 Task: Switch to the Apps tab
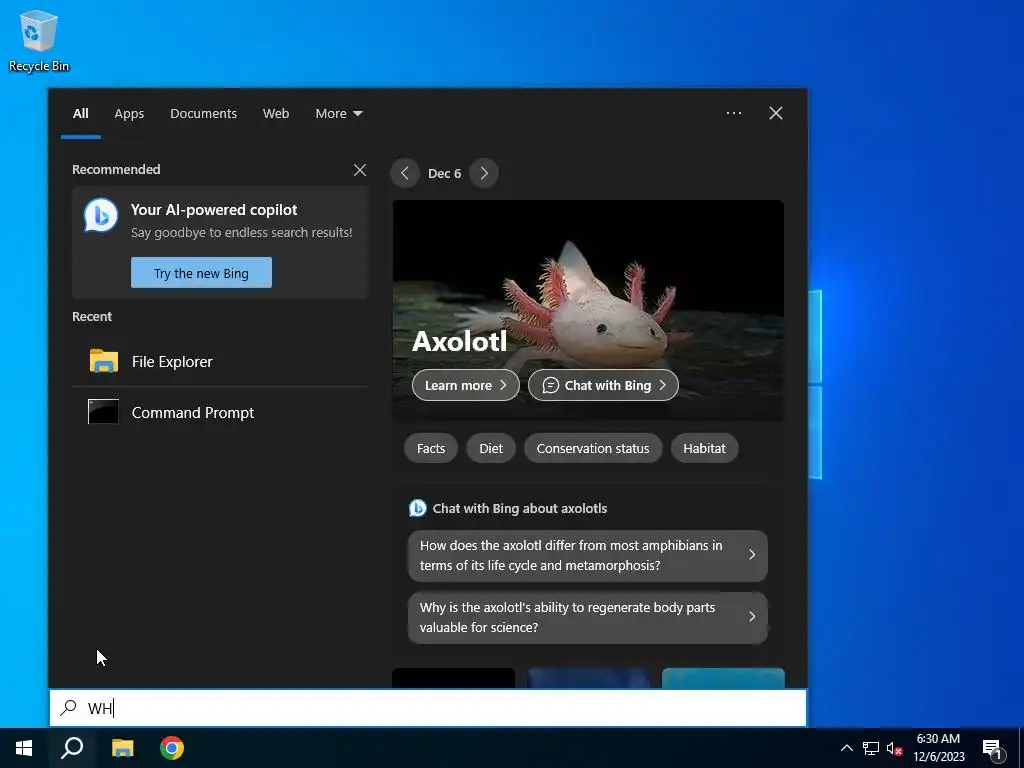pos(129,114)
